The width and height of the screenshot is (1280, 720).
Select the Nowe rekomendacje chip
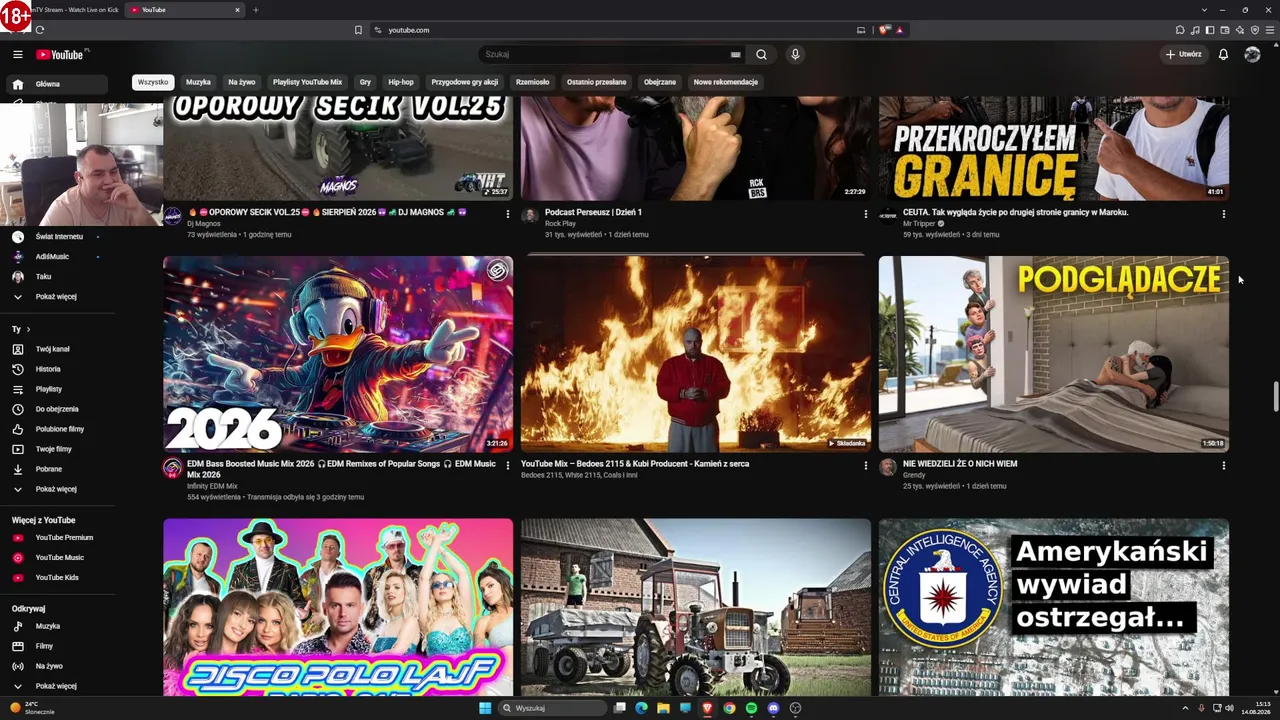point(725,82)
